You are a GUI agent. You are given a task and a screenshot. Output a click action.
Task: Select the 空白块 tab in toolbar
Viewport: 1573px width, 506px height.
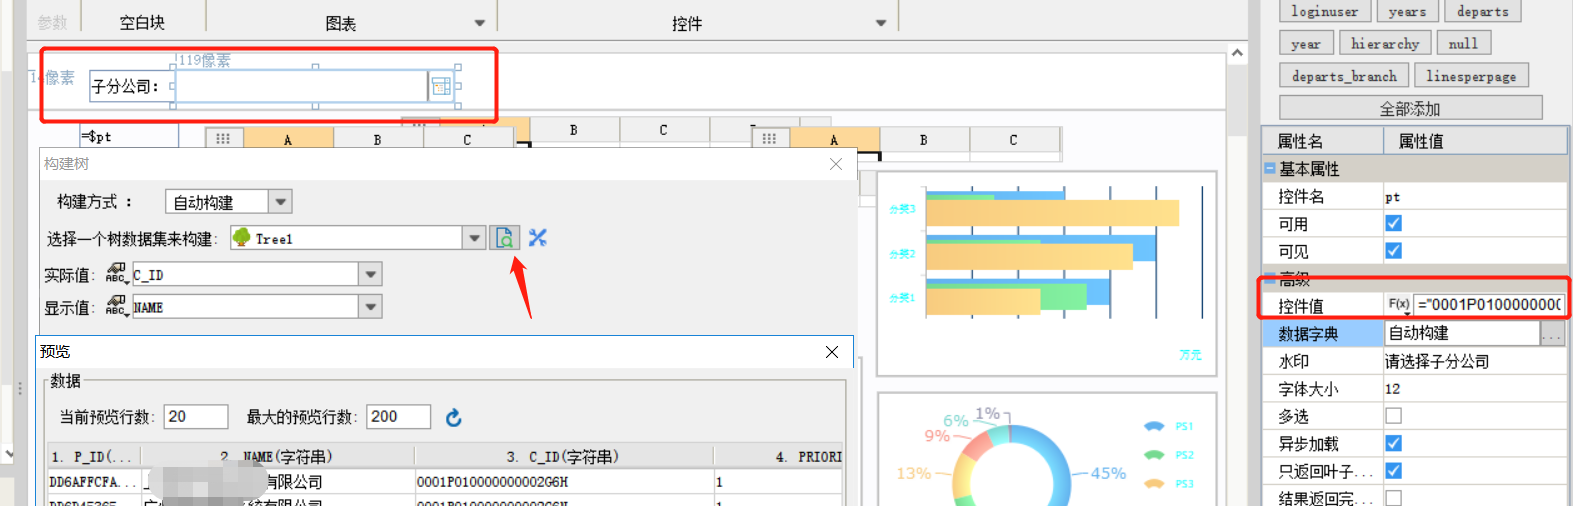pos(142,23)
